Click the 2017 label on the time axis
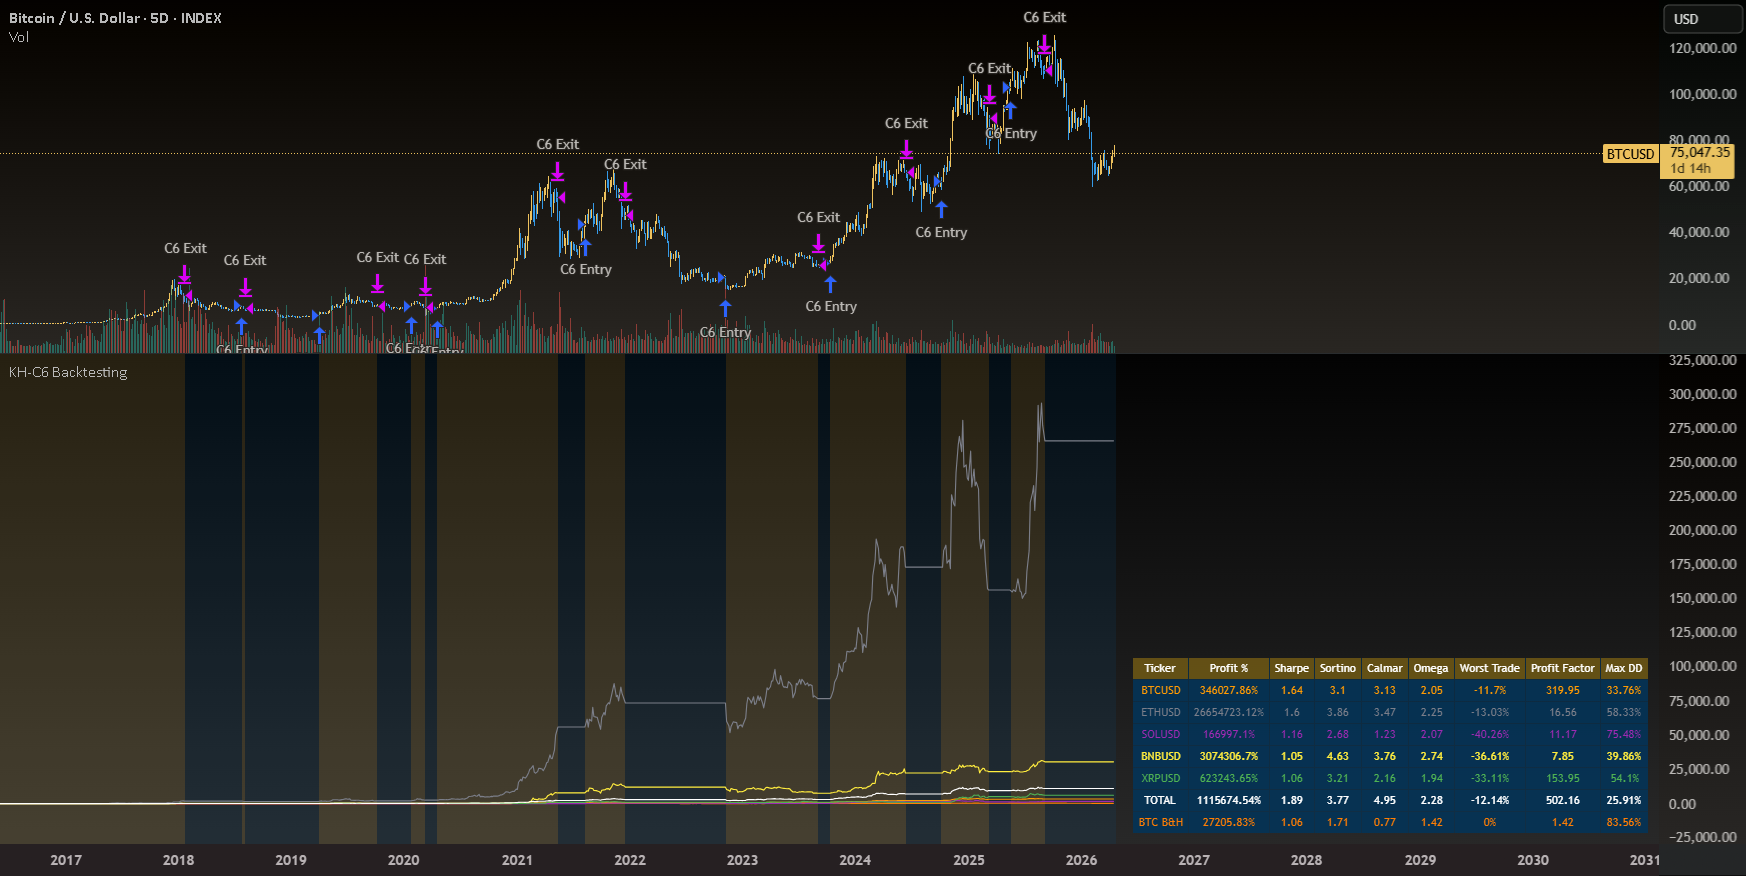 click(x=66, y=860)
